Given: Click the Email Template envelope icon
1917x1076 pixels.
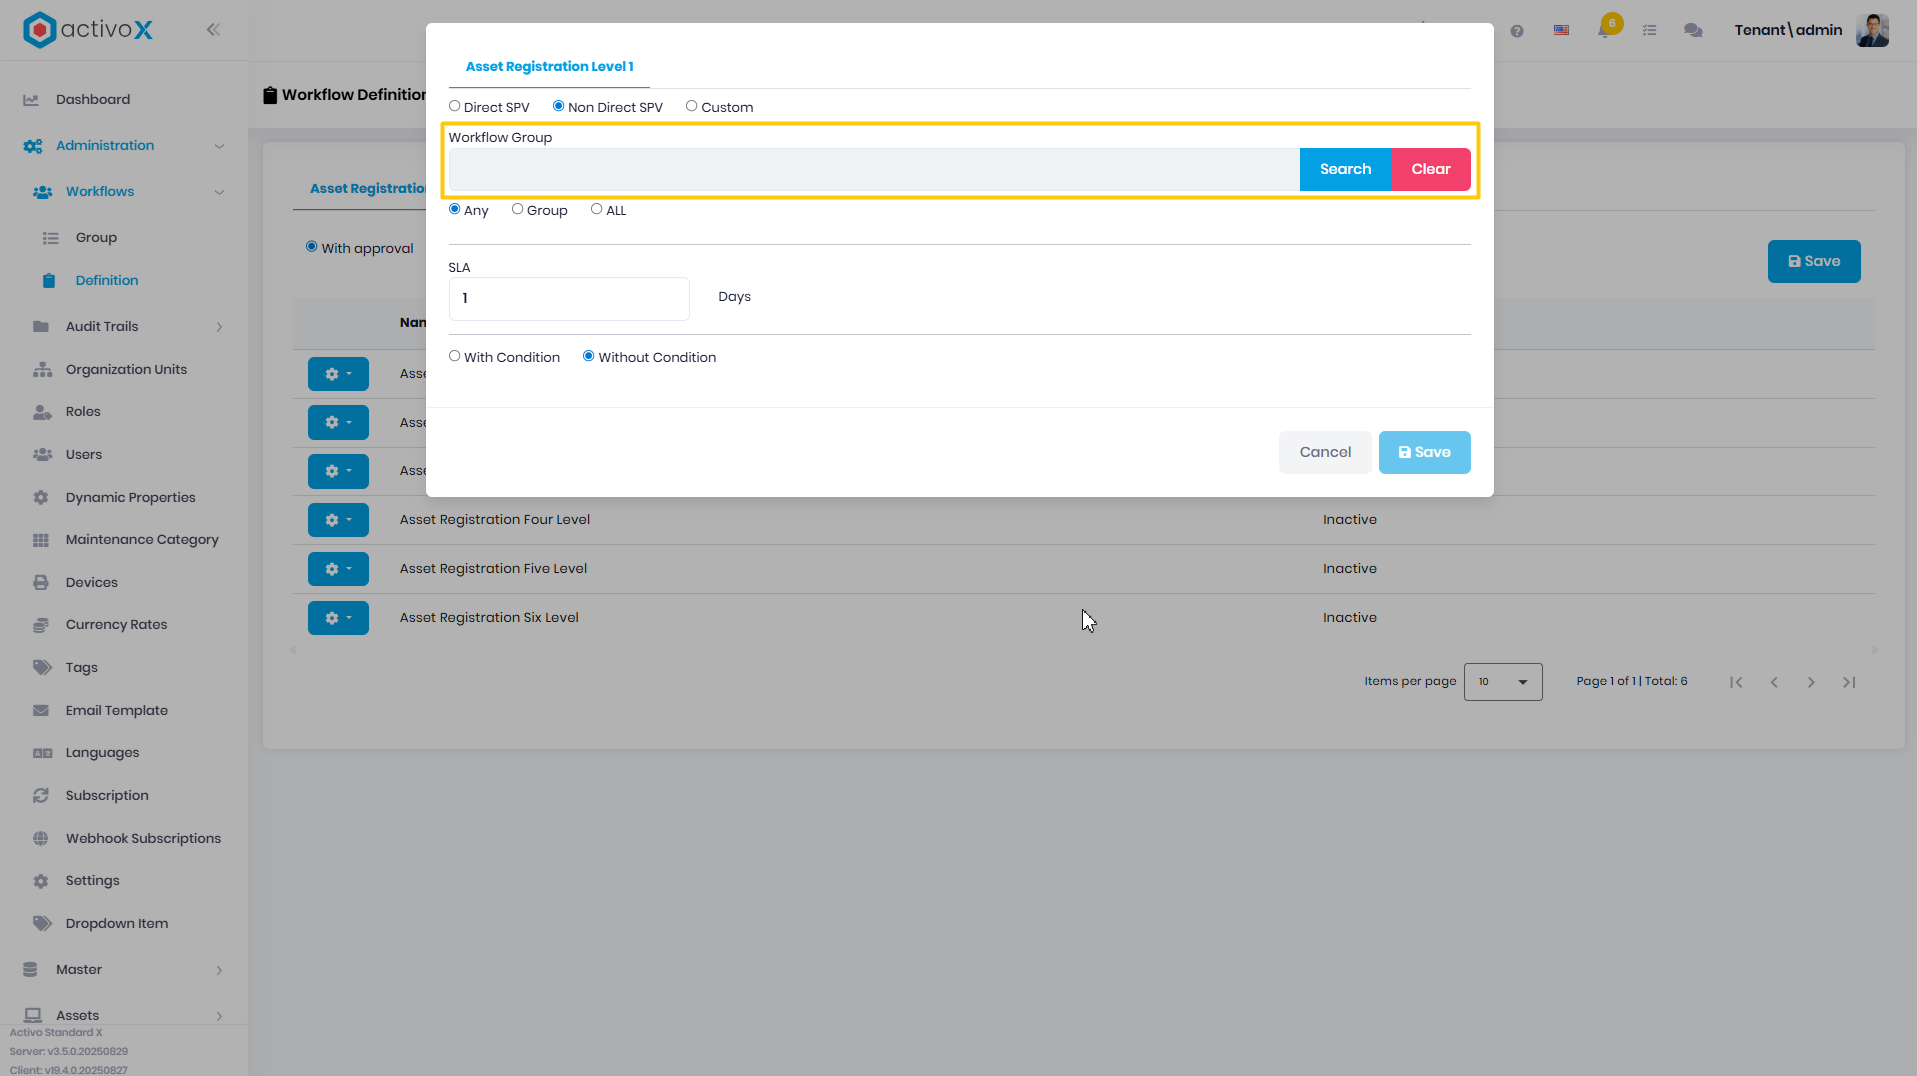Looking at the screenshot, I should pos(41,710).
